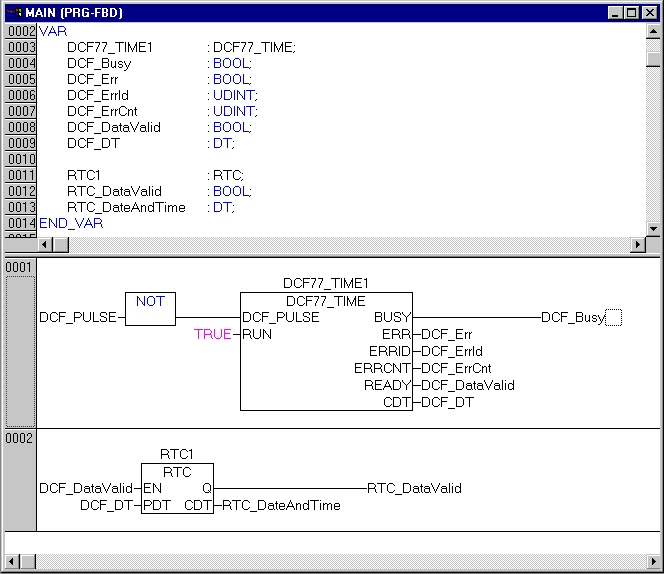Click DCF_DT output at CDT pin
Viewport: 664px width, 574px height.
(447, 402)
